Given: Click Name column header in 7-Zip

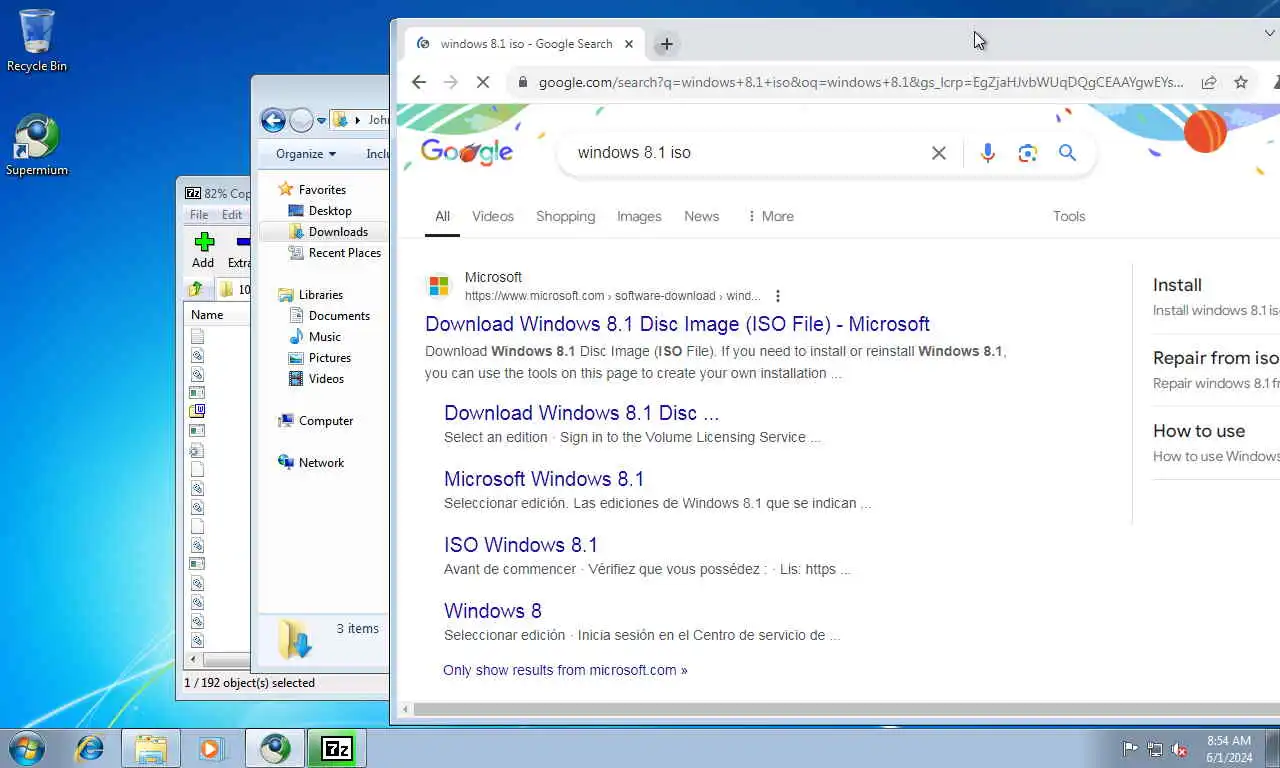Looking at the screenshot, I should pyautogui.click(x=218, y=315).
